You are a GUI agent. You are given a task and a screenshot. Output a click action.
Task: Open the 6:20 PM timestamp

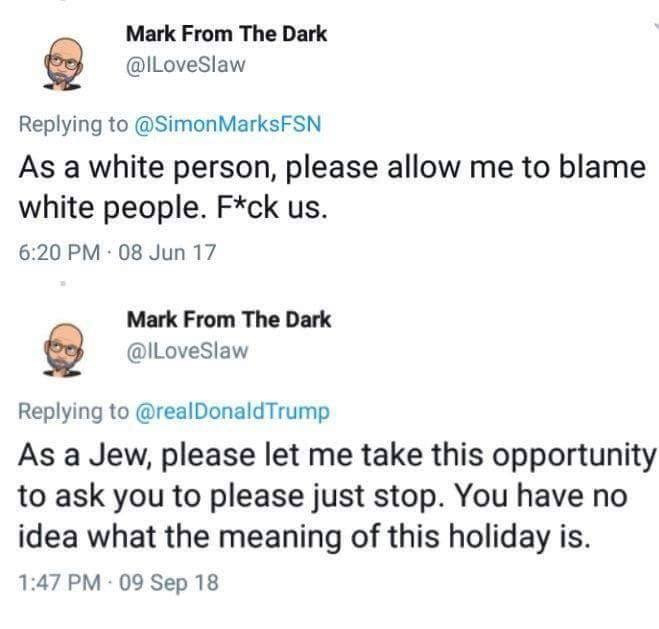tap(59, 253)
